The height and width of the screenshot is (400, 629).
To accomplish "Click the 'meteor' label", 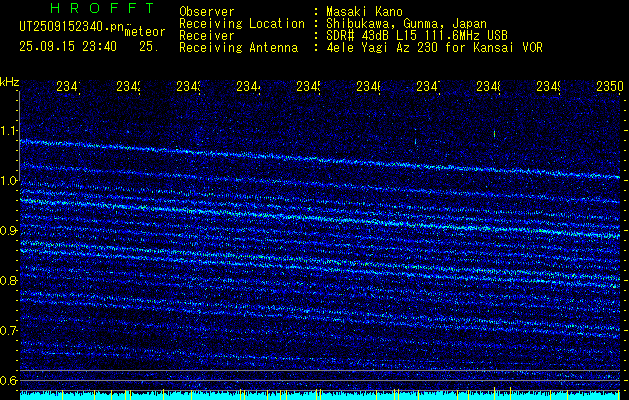I will pyautogui.click(x=145, y=32).
